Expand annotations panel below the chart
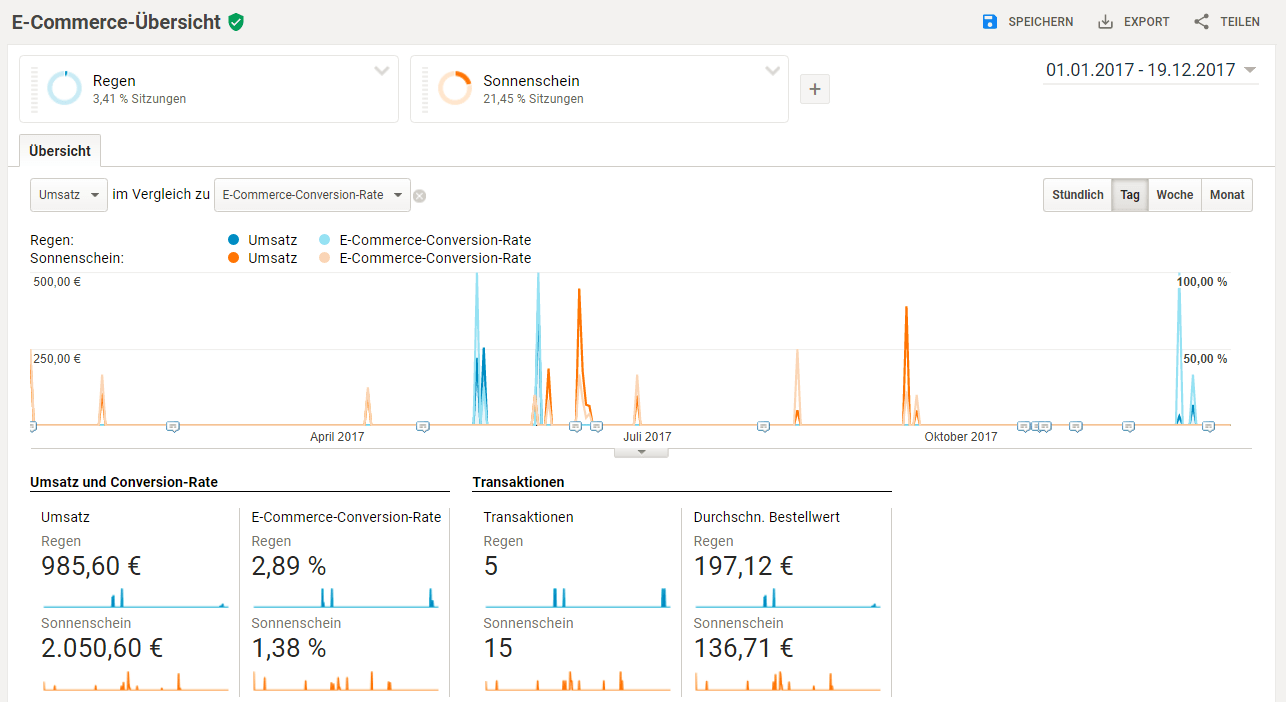This screenshot has width=1286, height=702. click(642, 452)
